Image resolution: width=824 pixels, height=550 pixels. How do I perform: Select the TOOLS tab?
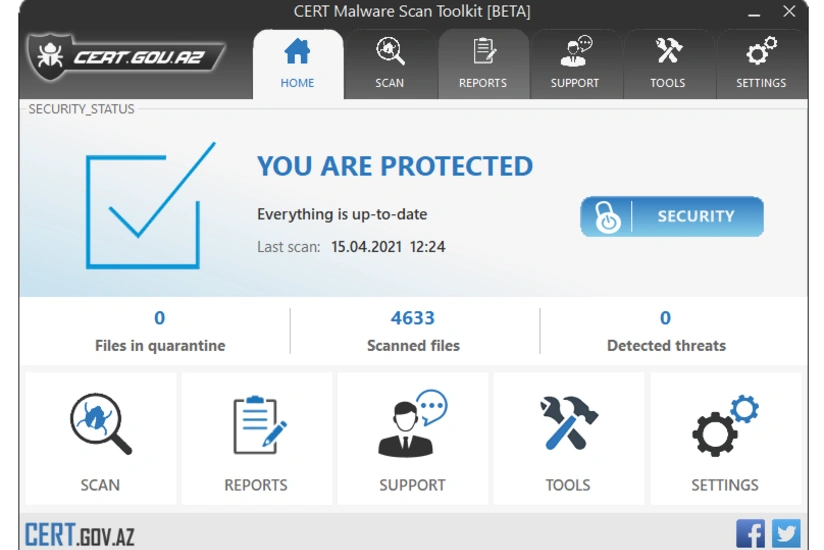click(x=668, y=64)
